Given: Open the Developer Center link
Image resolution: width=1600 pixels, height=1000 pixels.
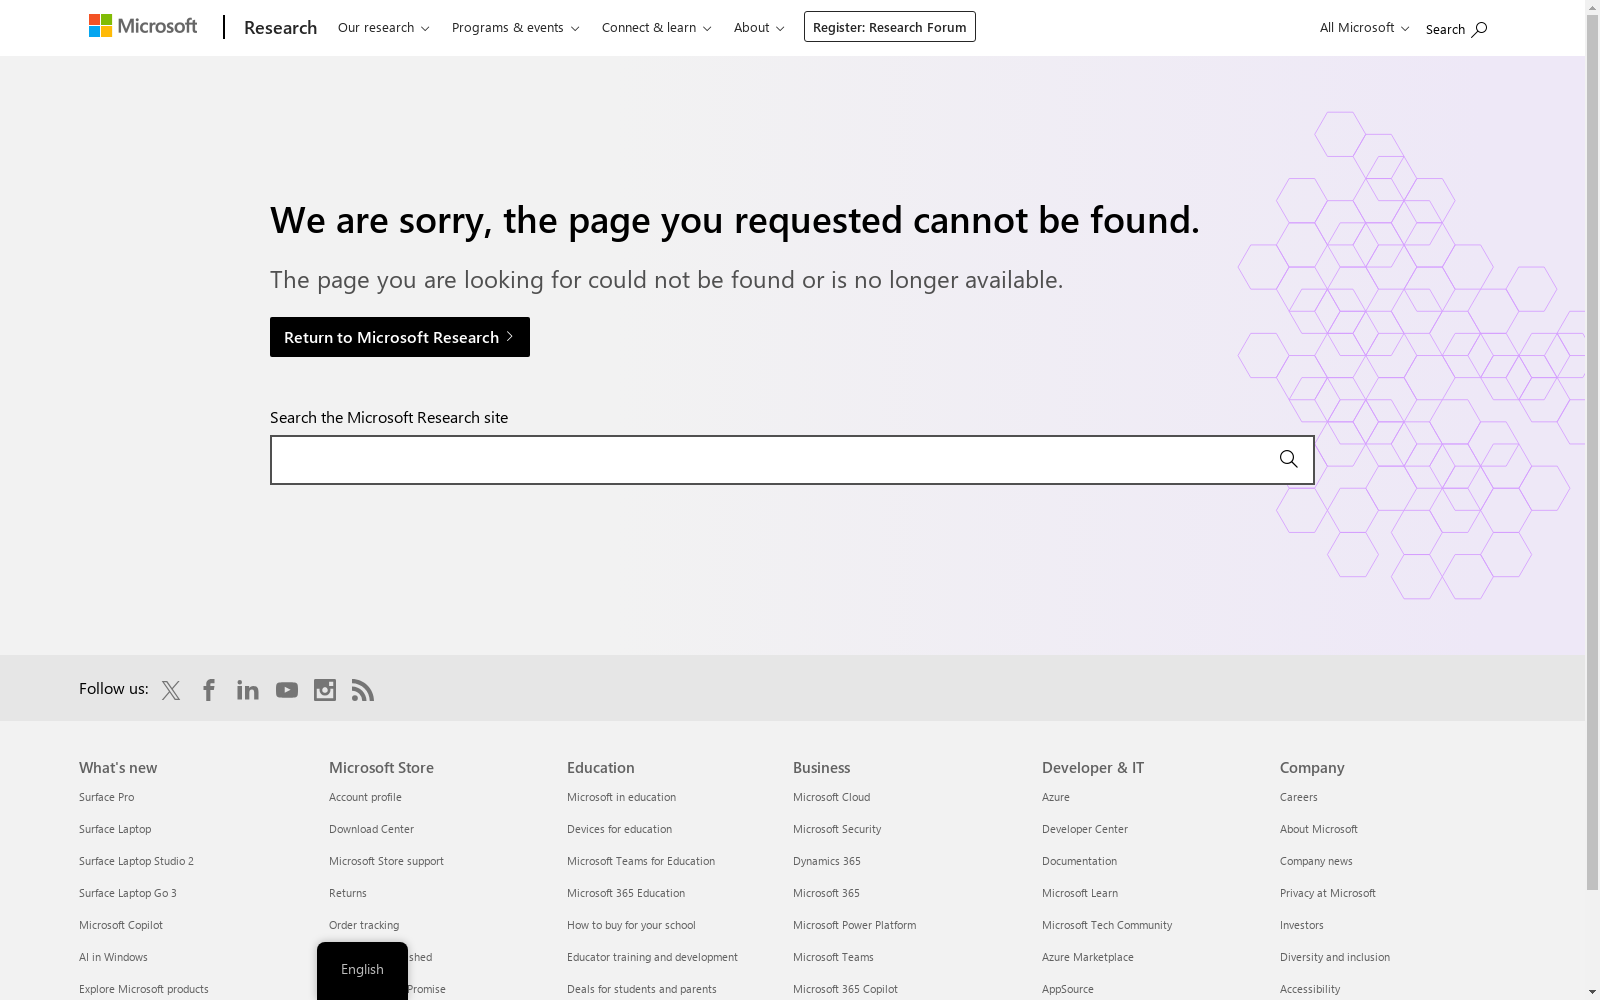Looking at the screenshot, I should pyautogui.click(x=1085, y=829).
